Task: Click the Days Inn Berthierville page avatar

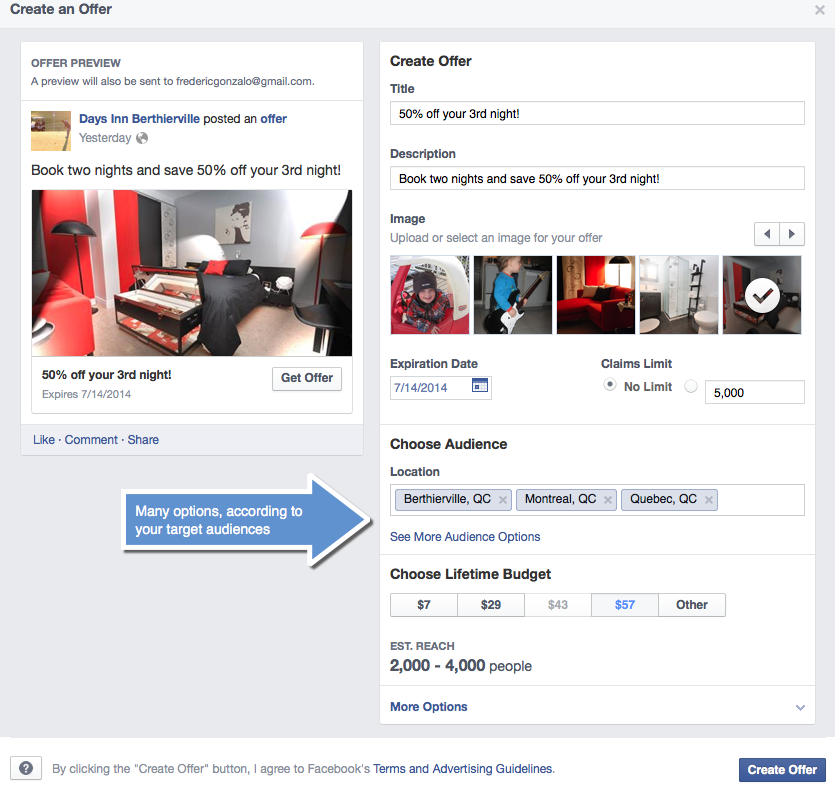Action: (x=51, y=131)
